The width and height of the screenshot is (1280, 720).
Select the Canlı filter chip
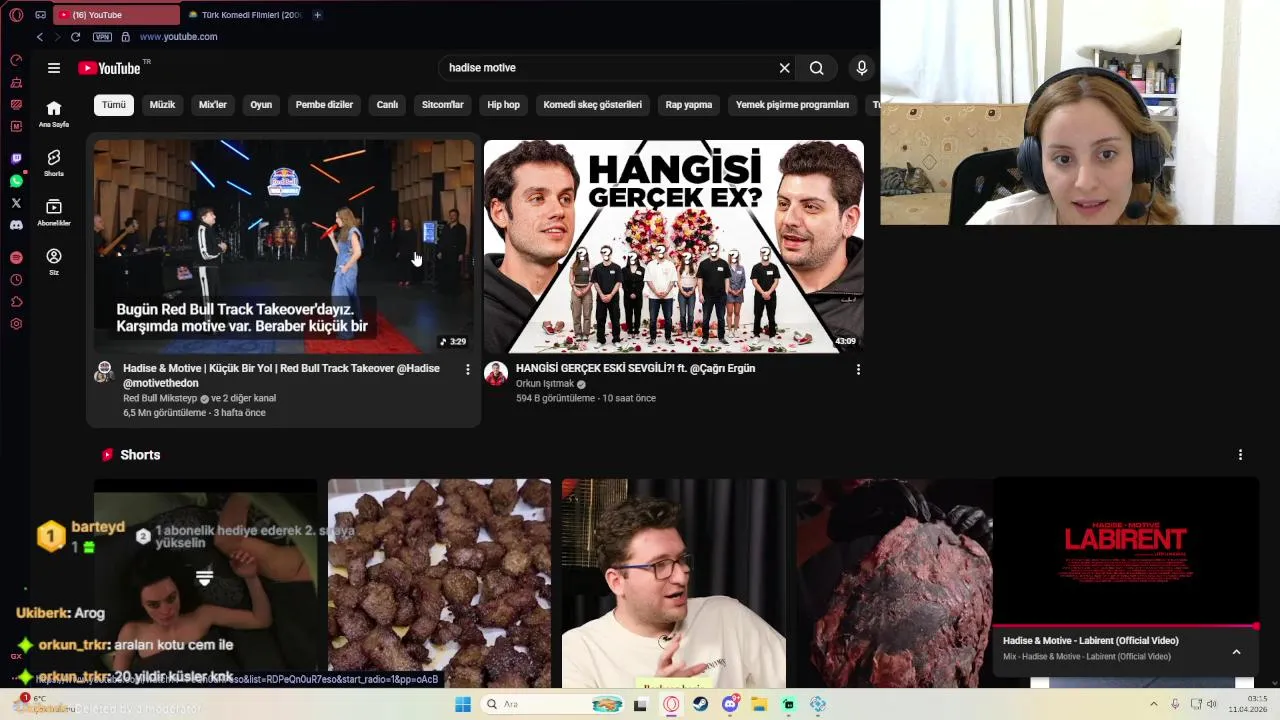[387, 105]
